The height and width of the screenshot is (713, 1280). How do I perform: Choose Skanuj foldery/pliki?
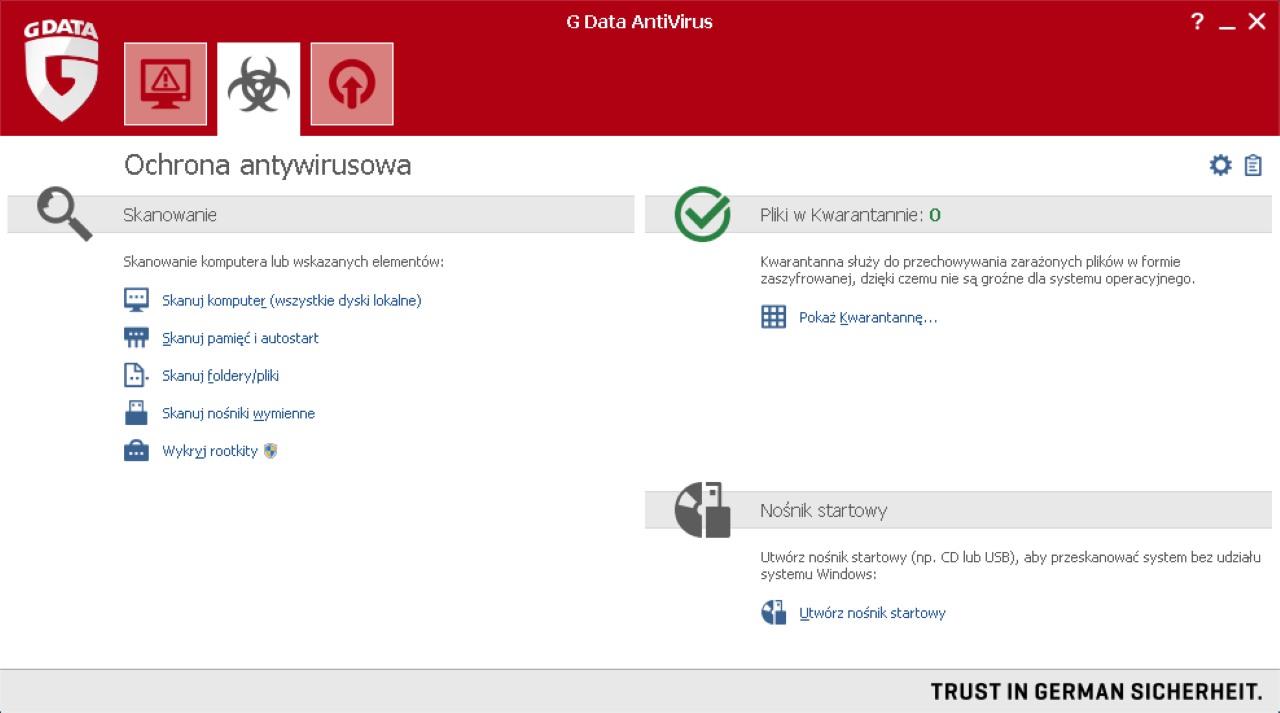(221, 376)
